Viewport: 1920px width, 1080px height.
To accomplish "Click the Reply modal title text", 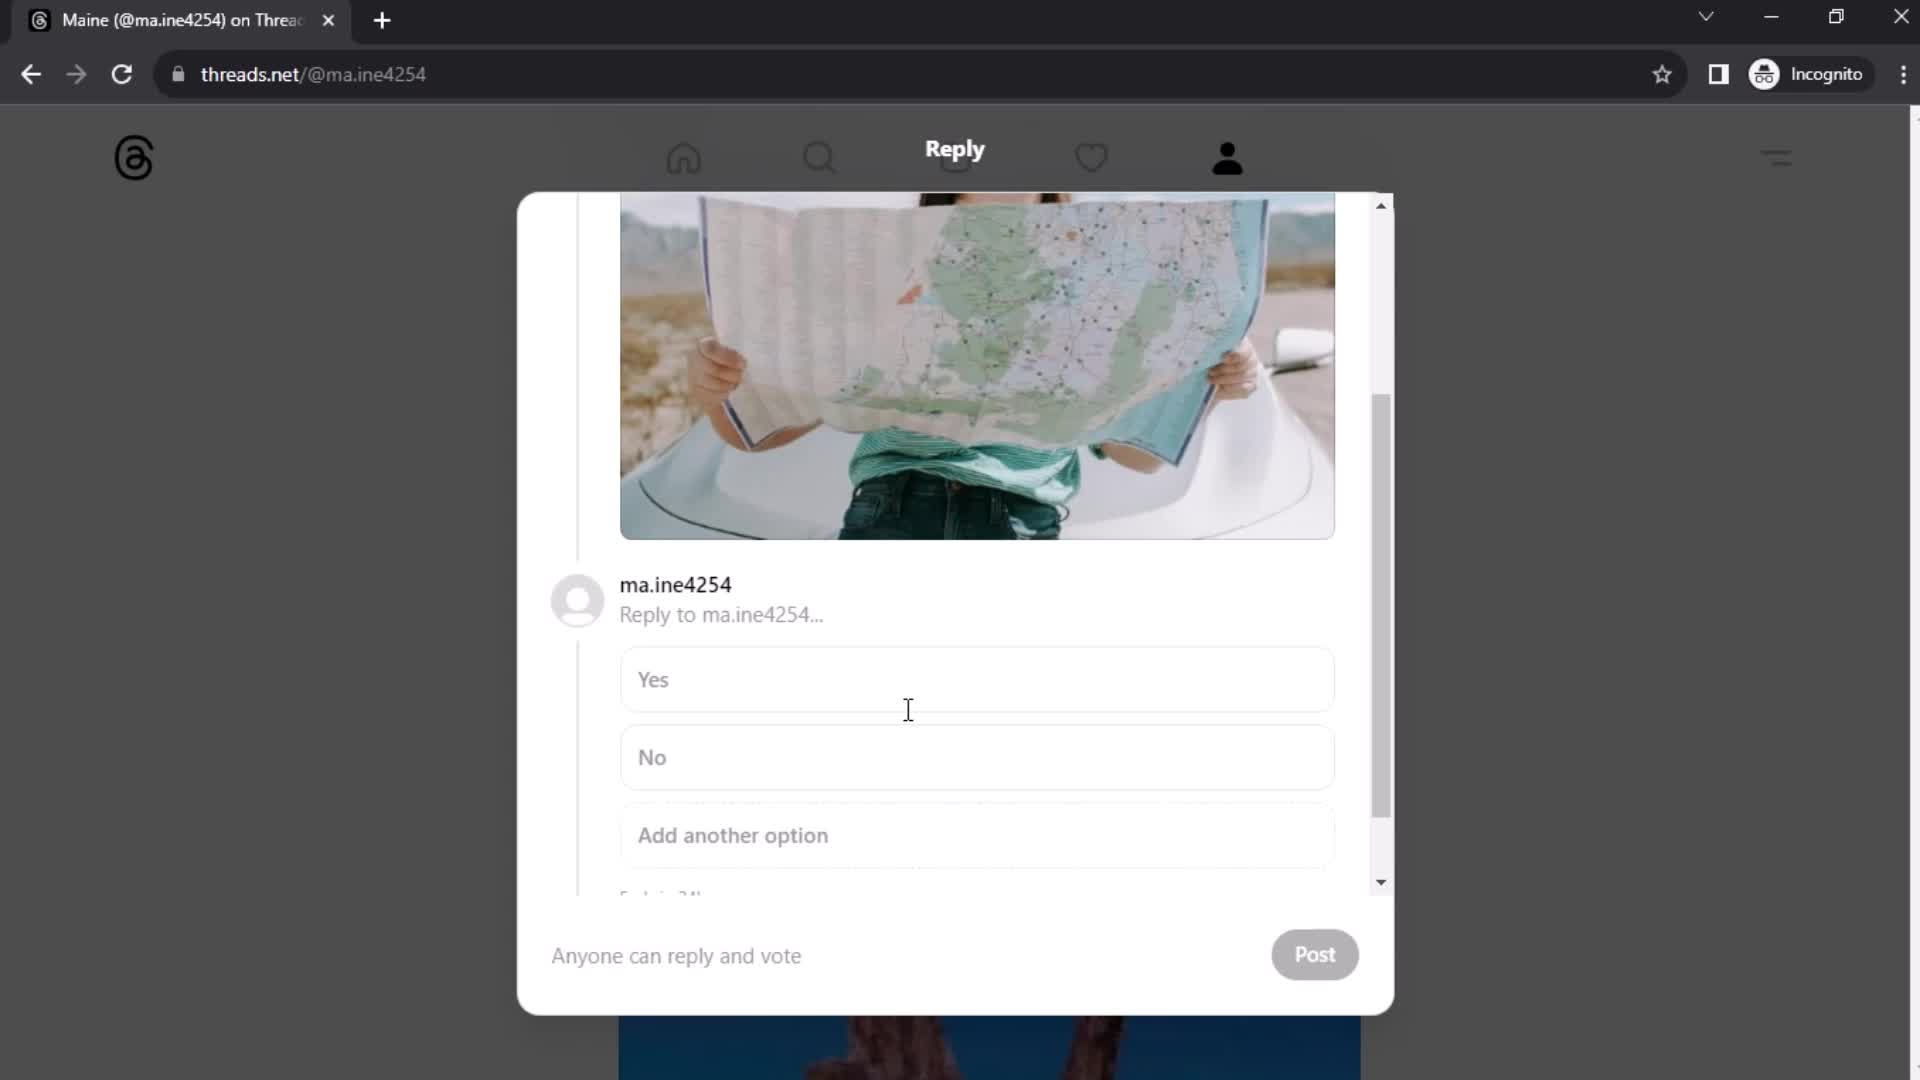I will [x=955, y=149].
